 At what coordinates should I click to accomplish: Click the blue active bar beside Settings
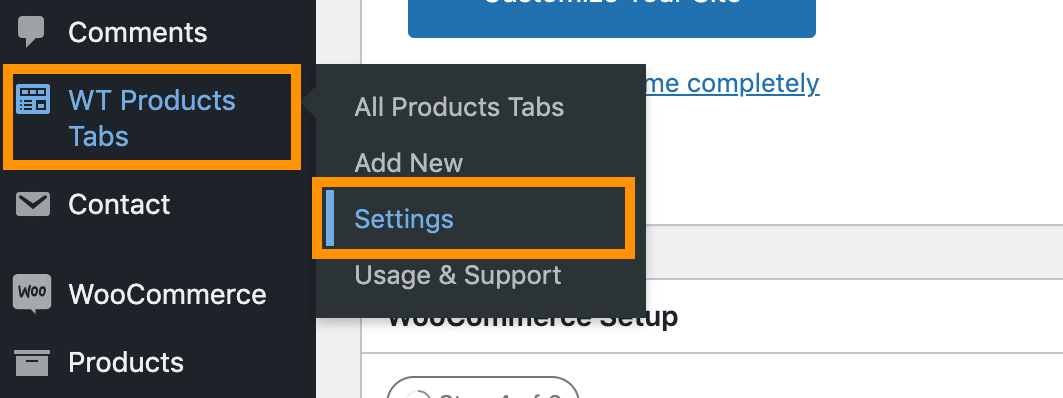[329, 218]
